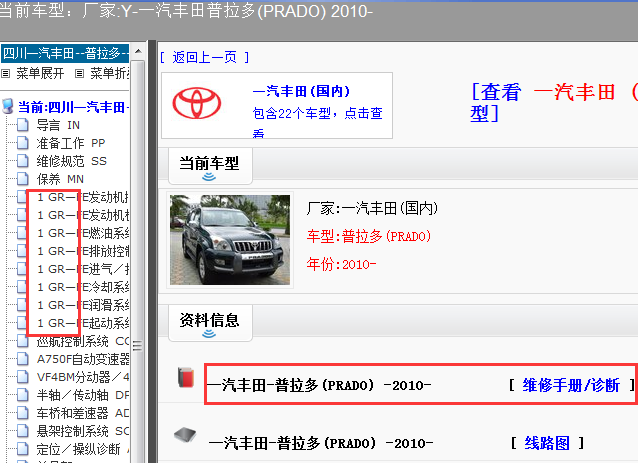Open tree item 悬架控制系统
Image resolution: width=638 pixels, height=463 pixels.
point(83,431)
